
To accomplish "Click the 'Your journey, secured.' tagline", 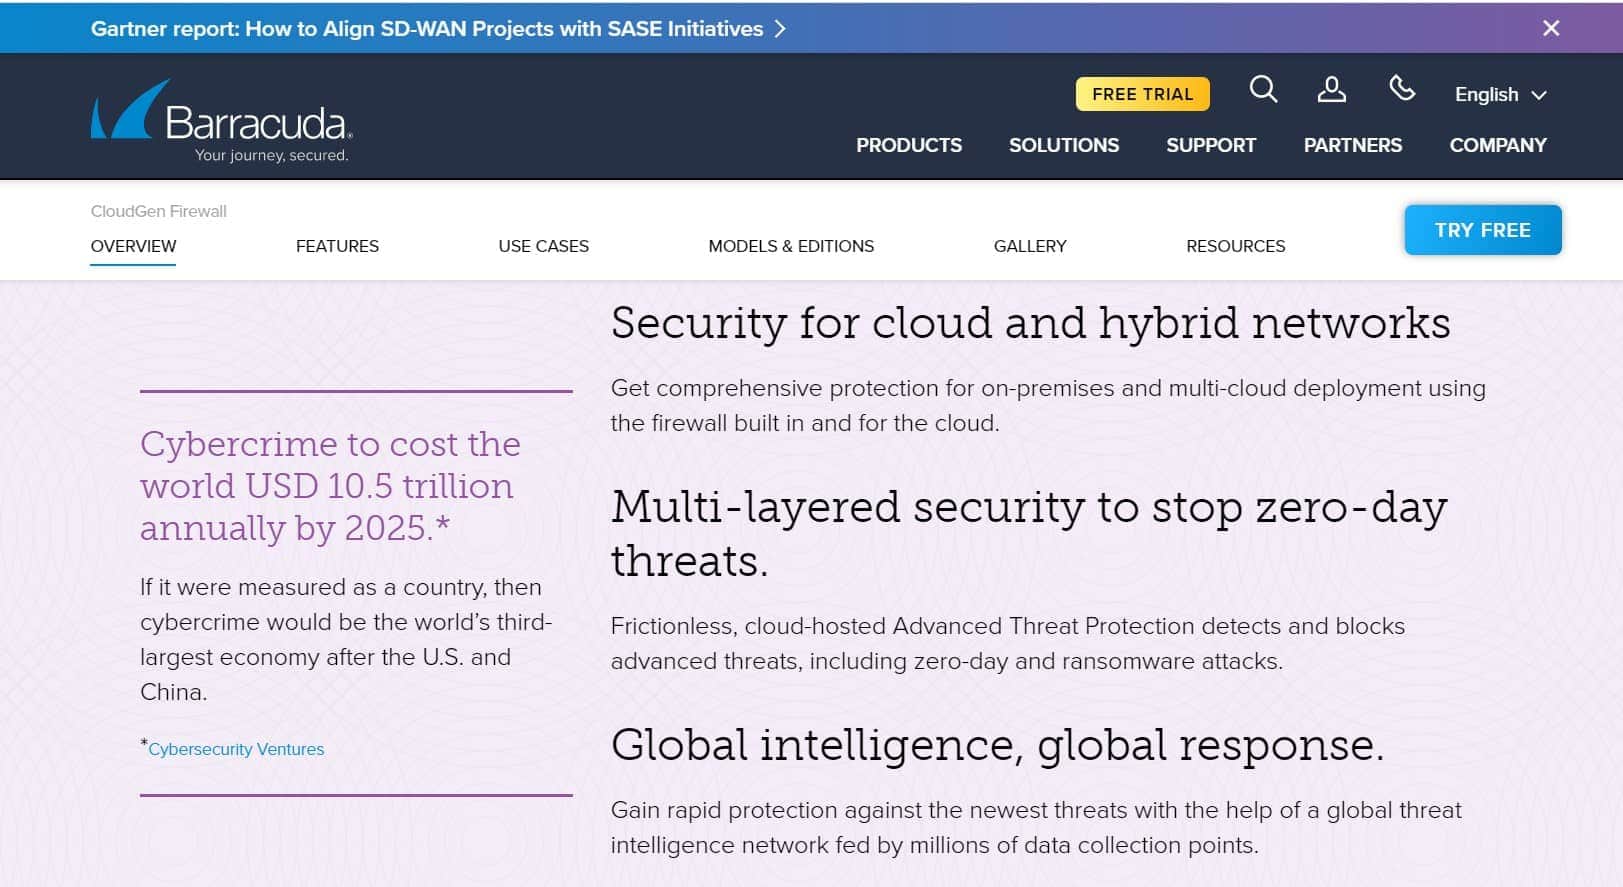I will click(271, 155).
